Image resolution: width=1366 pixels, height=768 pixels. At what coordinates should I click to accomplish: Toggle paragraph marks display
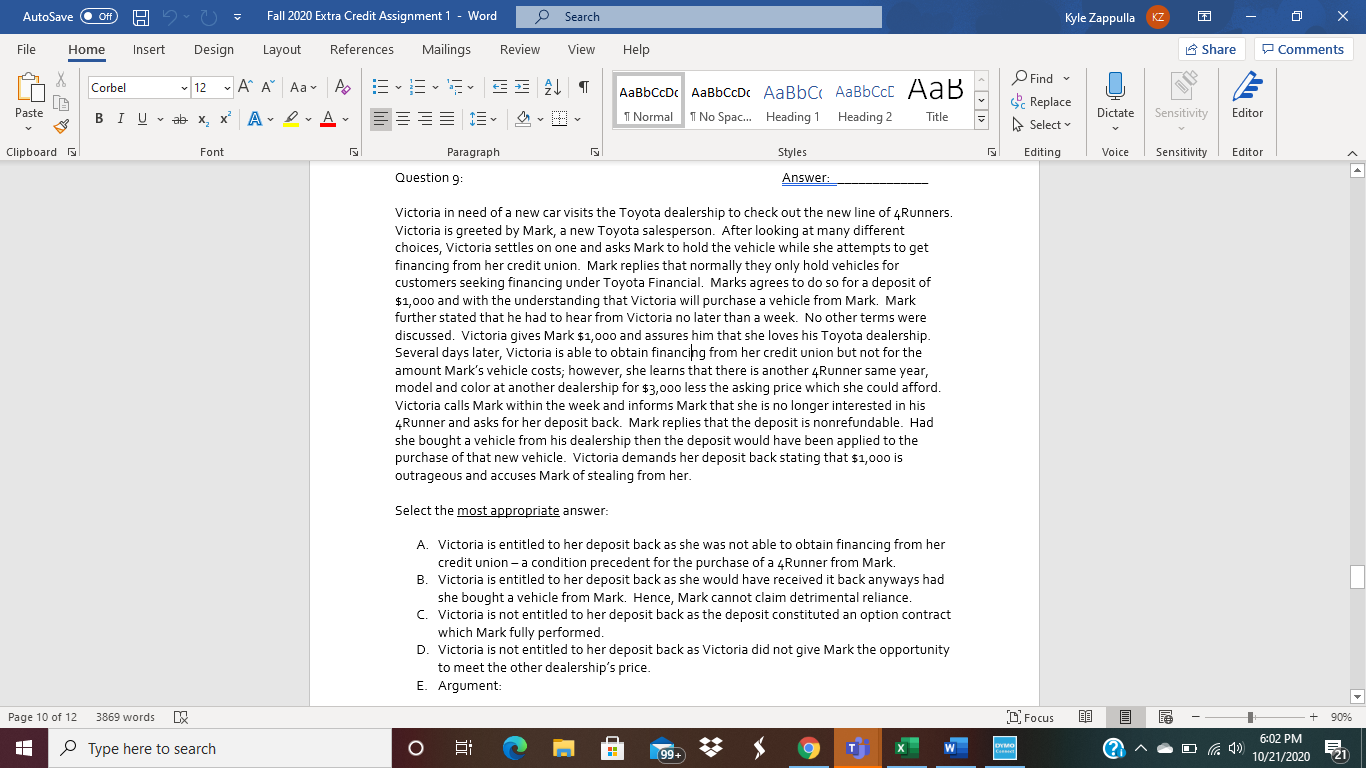584,88
